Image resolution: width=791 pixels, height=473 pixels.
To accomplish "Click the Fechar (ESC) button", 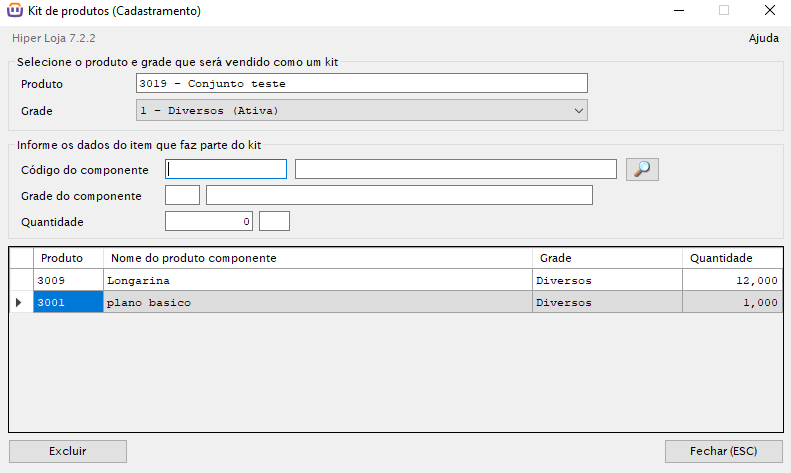I will coord(723,451).
